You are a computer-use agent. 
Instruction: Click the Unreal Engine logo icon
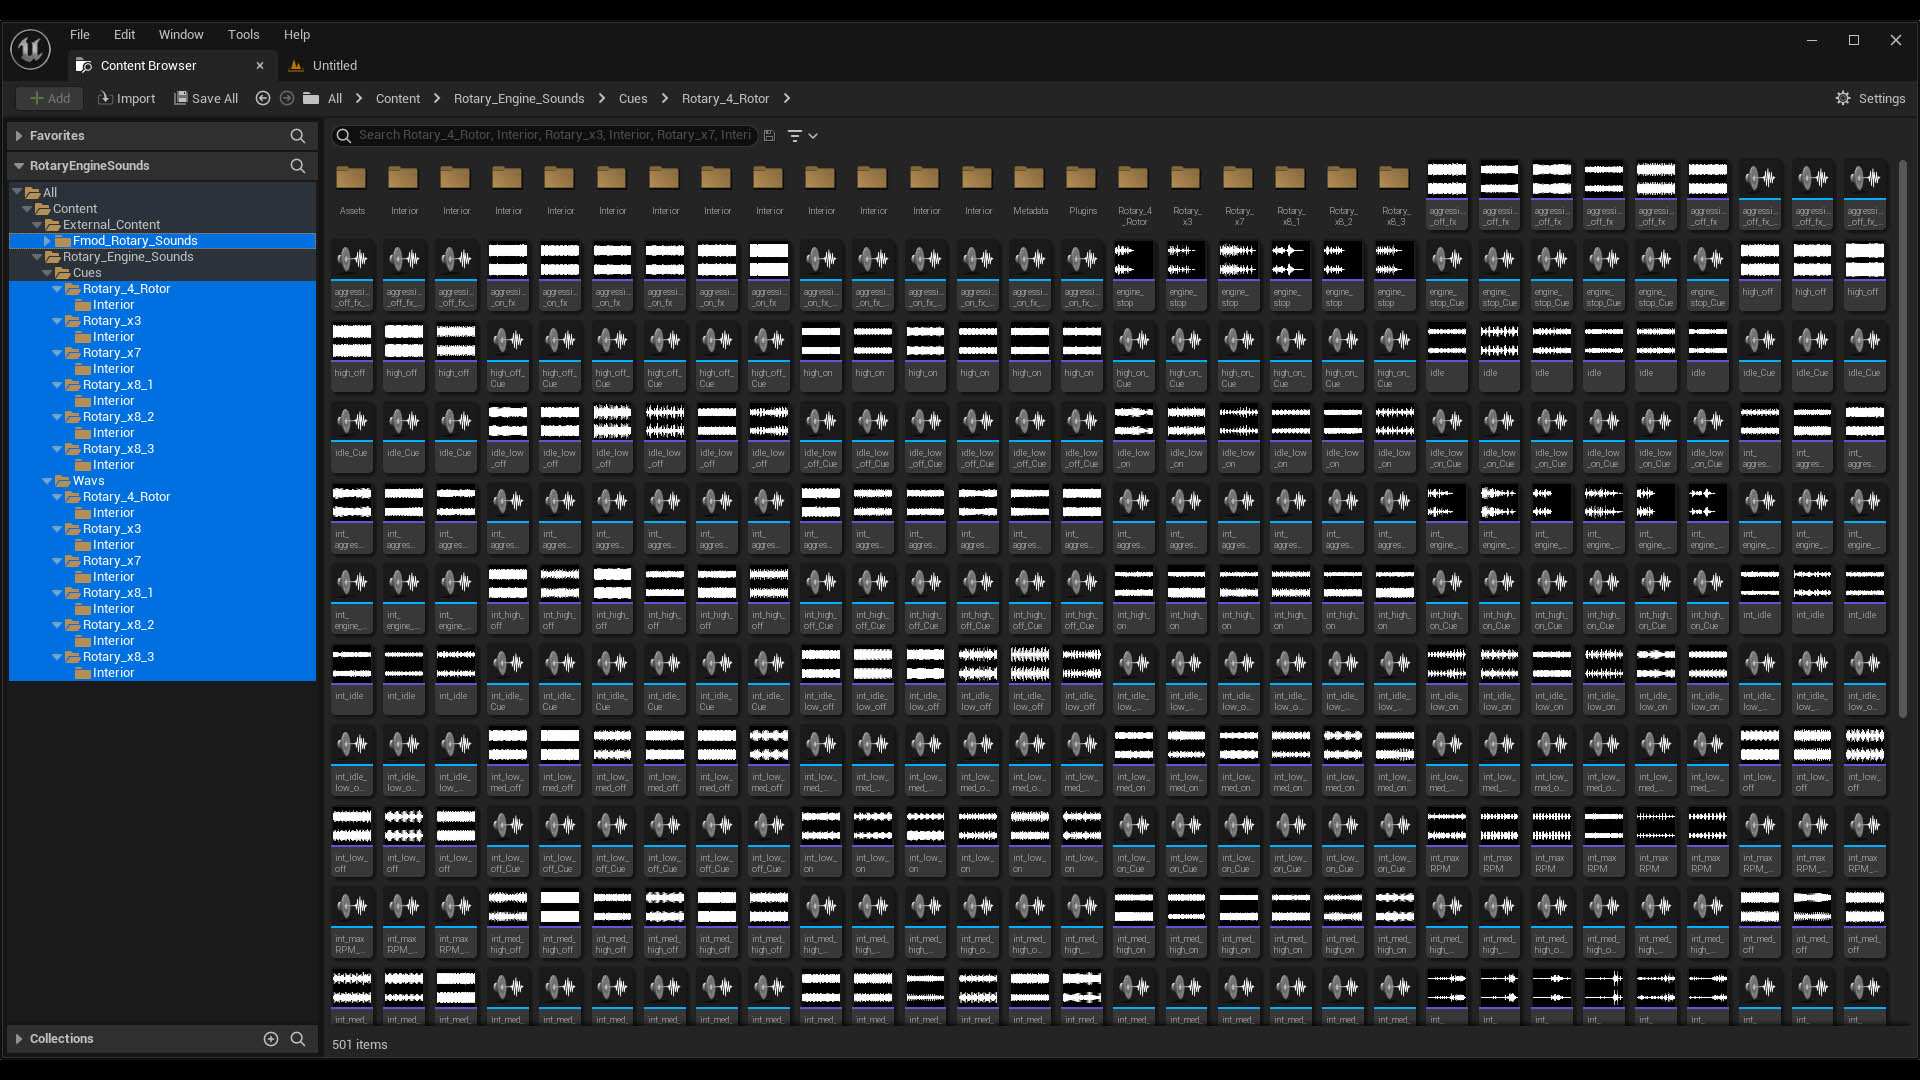30,48
